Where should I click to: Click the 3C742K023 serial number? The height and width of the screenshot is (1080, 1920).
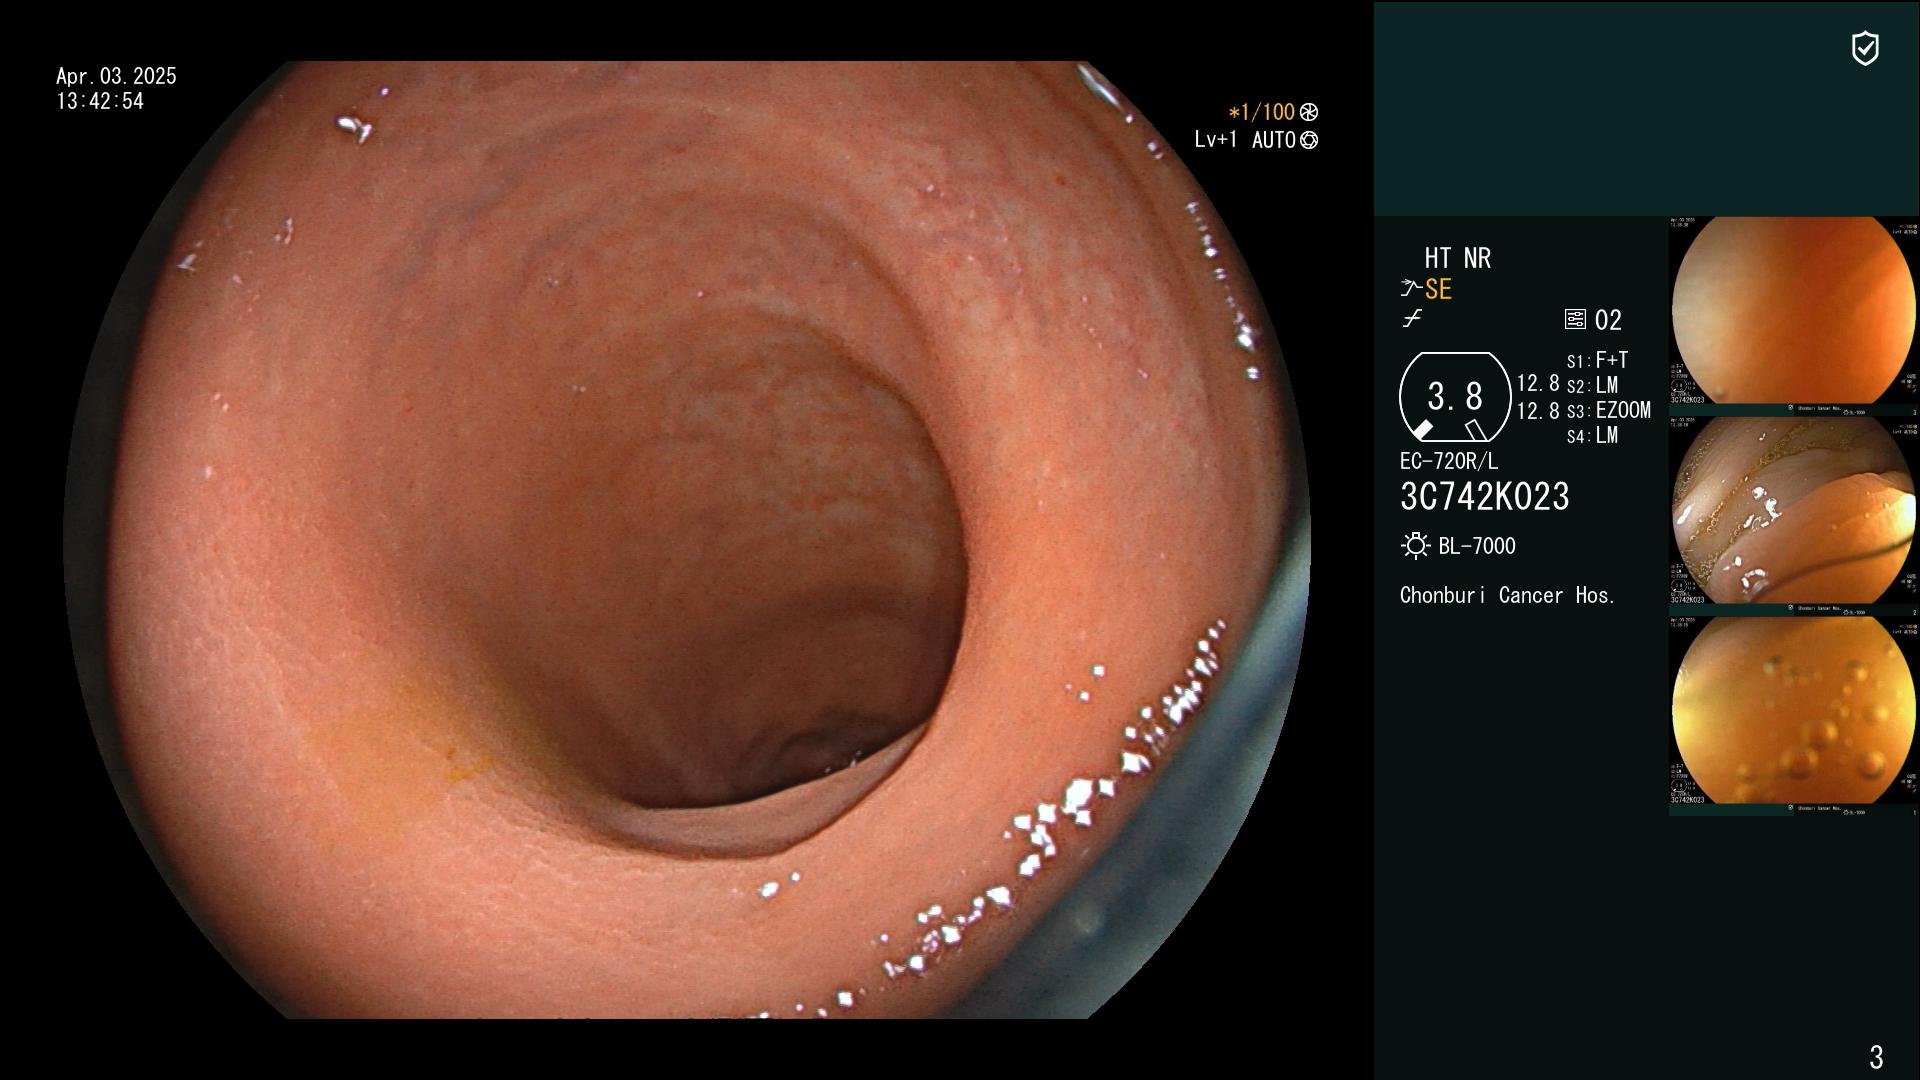tap(1485, 497)
